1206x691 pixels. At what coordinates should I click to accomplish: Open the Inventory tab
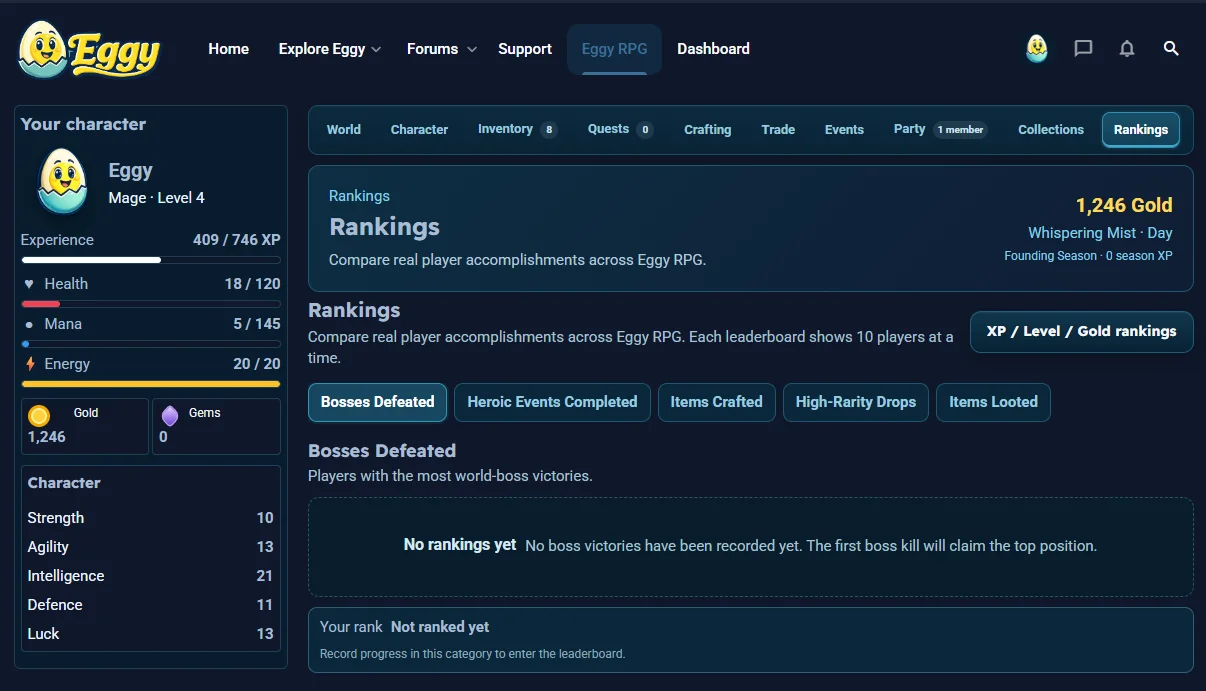pyautogui.click(x=517, y=129)
